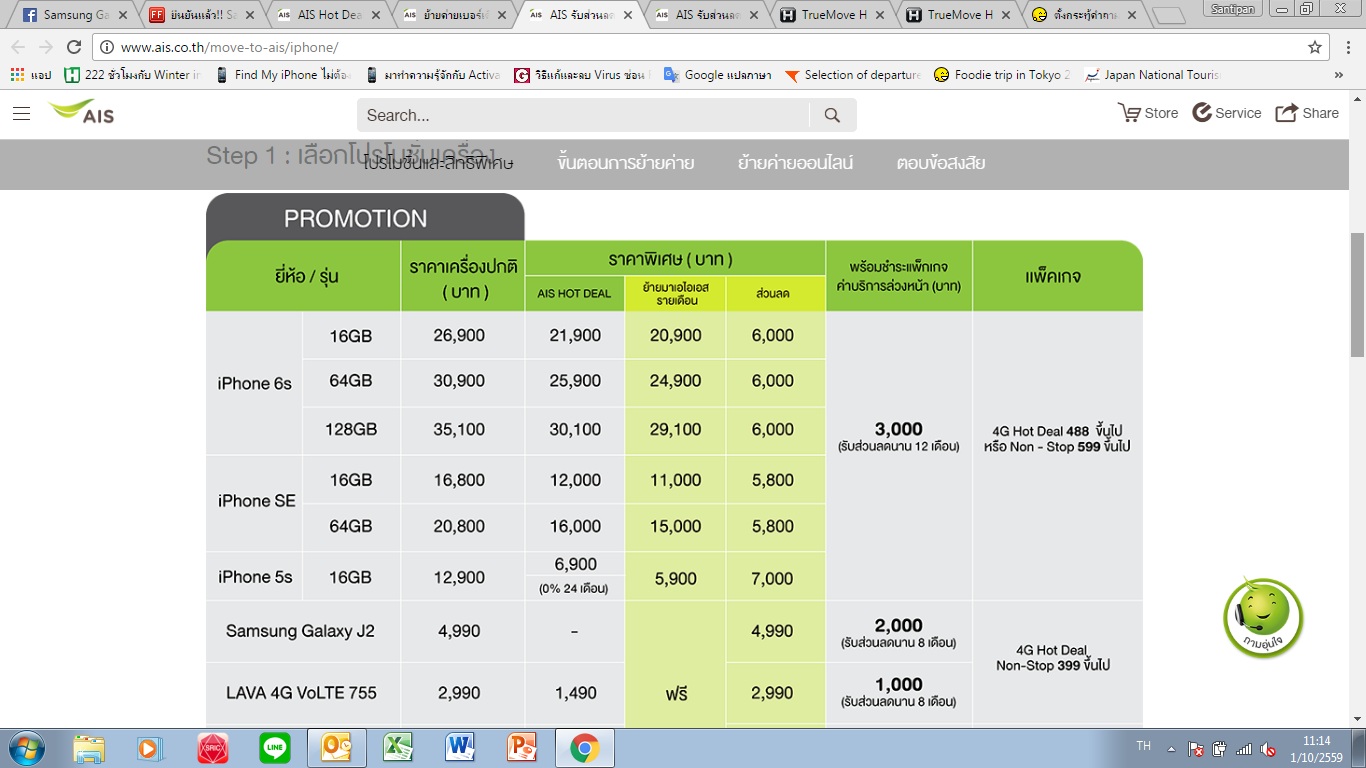Focus the AIS Search input box
This screenshot has height=768, width=1366.
[583, 115]
